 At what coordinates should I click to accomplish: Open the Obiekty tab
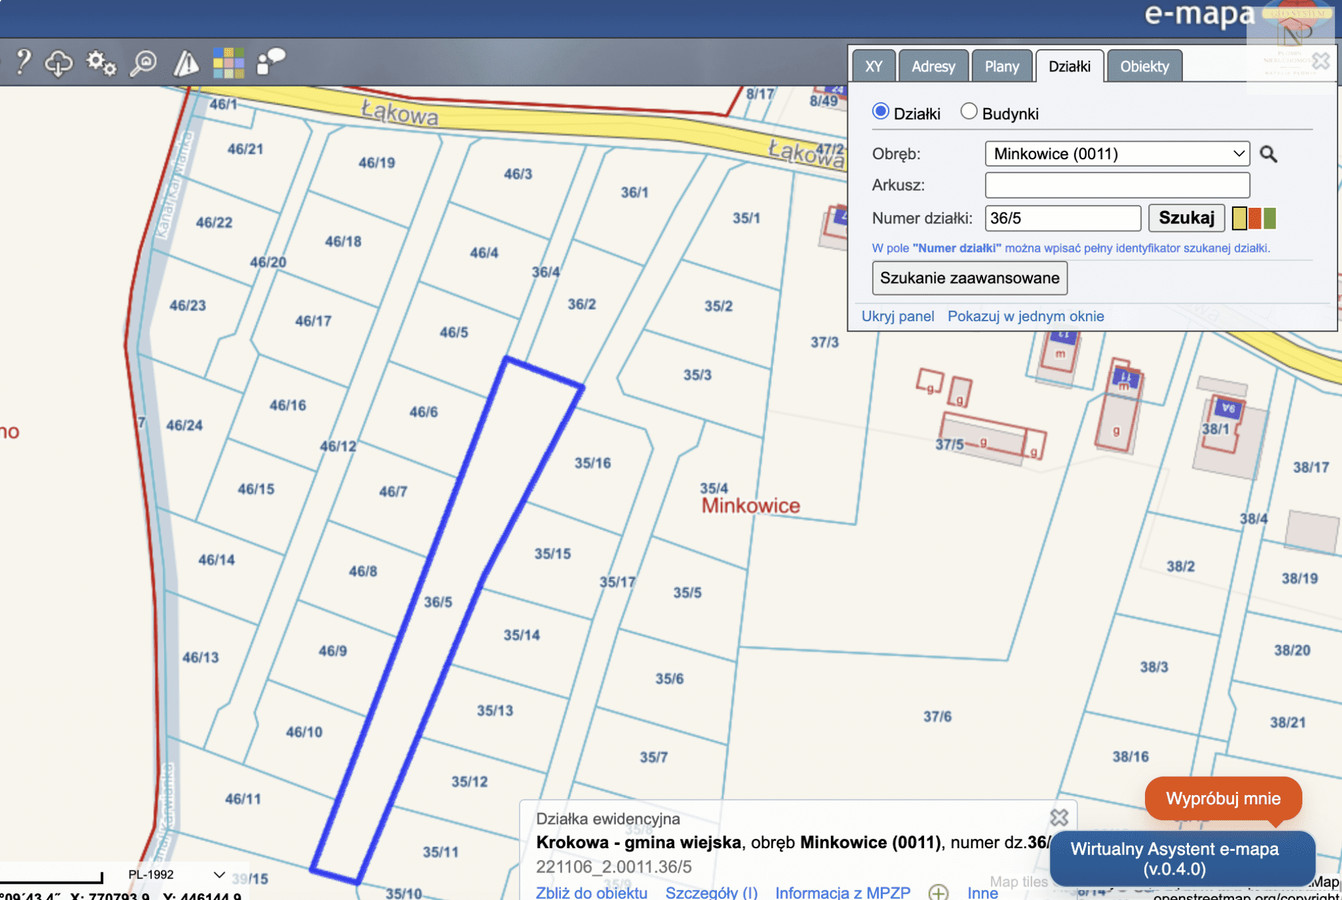click(1145, 66)
